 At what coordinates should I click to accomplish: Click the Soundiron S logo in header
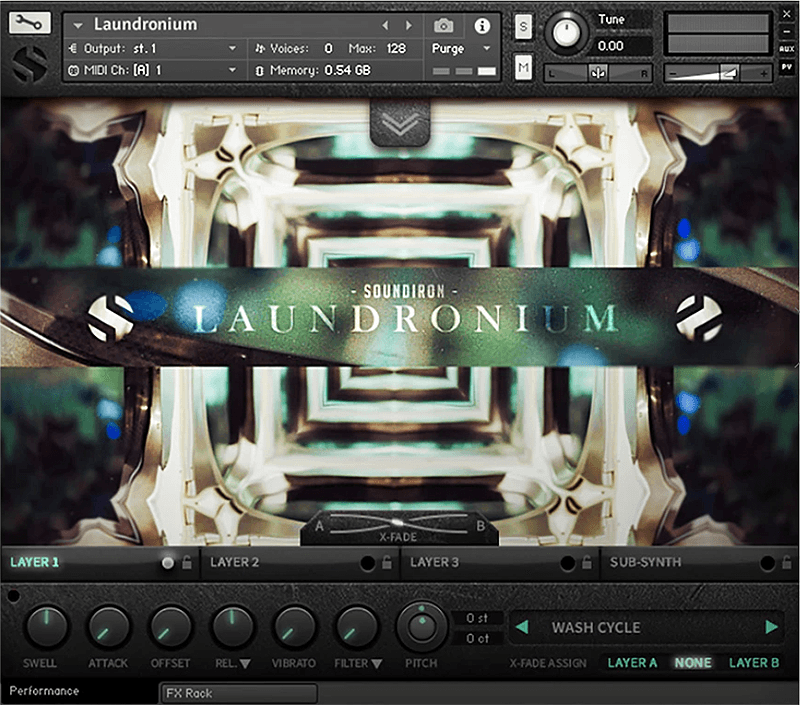click(30, 64)
